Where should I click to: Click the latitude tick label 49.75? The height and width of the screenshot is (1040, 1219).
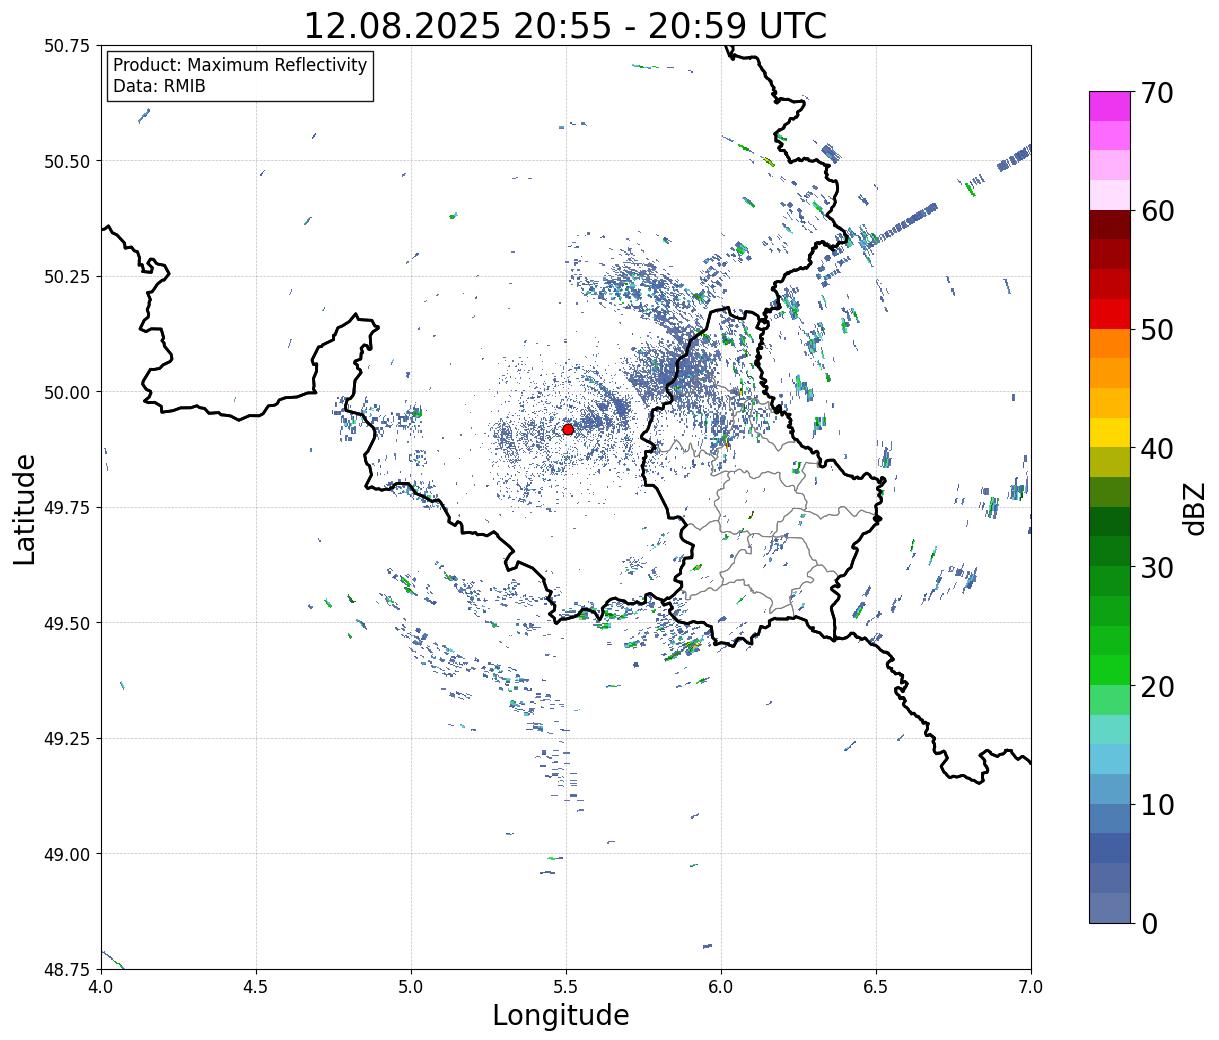click(67, 508)
